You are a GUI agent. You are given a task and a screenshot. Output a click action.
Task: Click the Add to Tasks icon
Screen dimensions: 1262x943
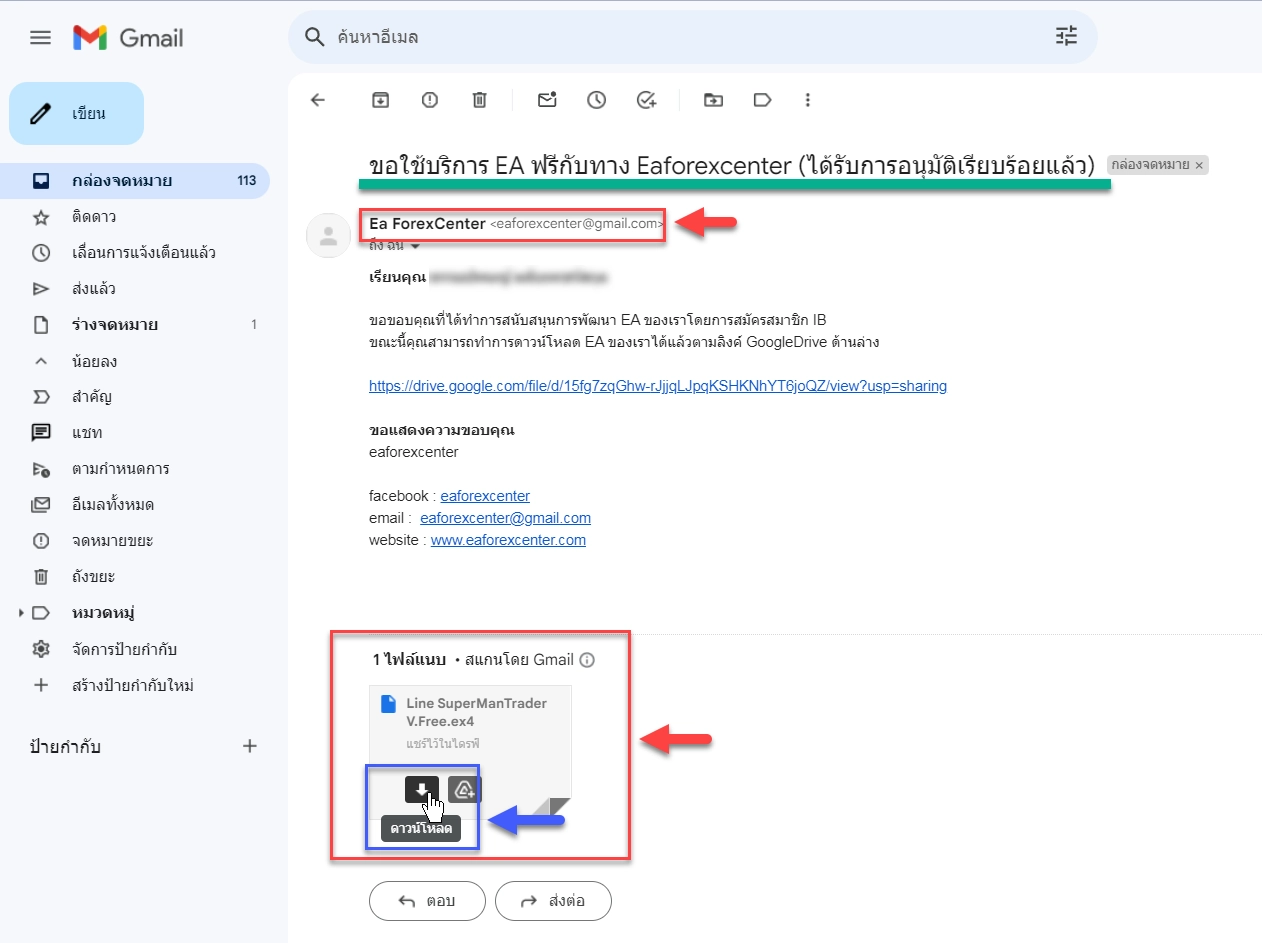pos(647,100)
